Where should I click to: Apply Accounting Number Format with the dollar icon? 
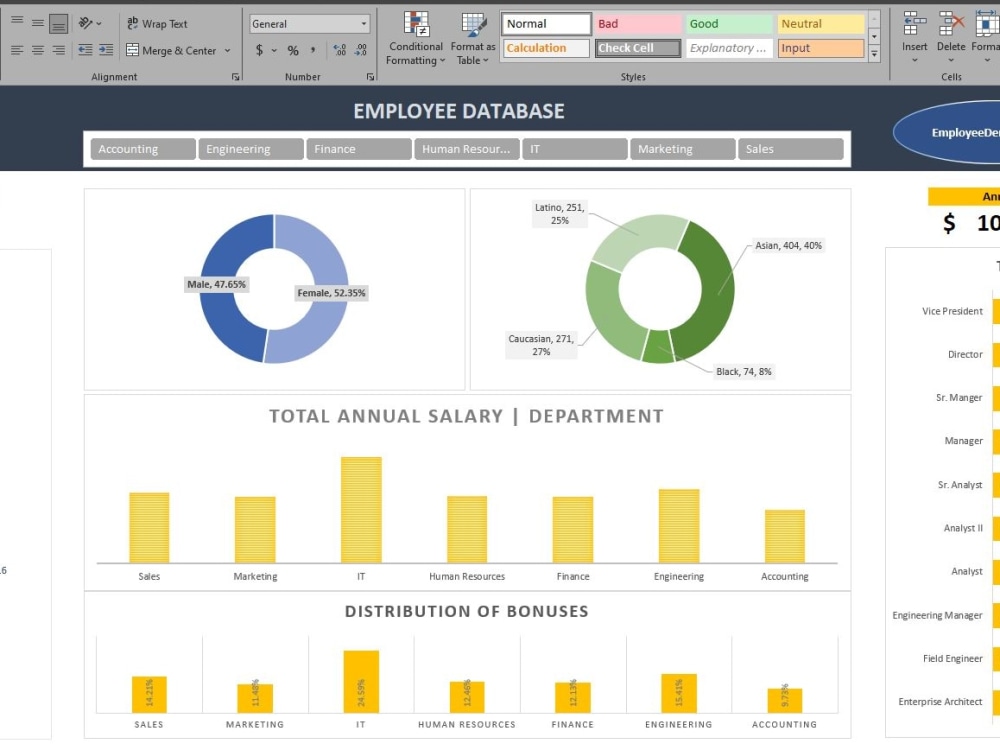pyautogui.click(x=258, y=47)
